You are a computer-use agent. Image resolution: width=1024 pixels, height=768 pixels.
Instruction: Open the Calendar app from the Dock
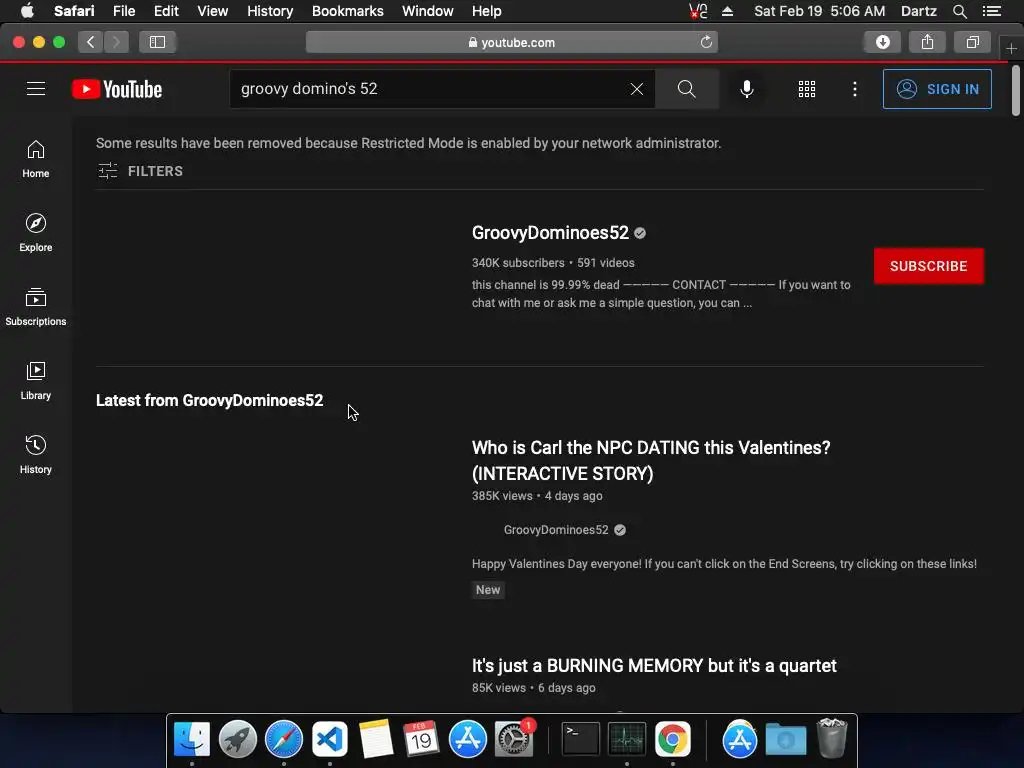[421, 739]
